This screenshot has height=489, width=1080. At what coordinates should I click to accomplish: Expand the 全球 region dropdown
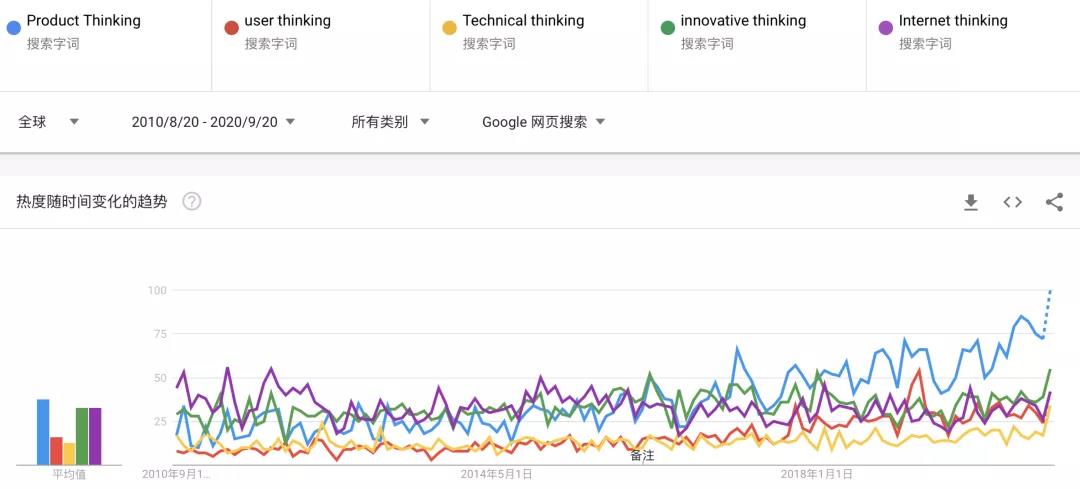coord(48,122)
